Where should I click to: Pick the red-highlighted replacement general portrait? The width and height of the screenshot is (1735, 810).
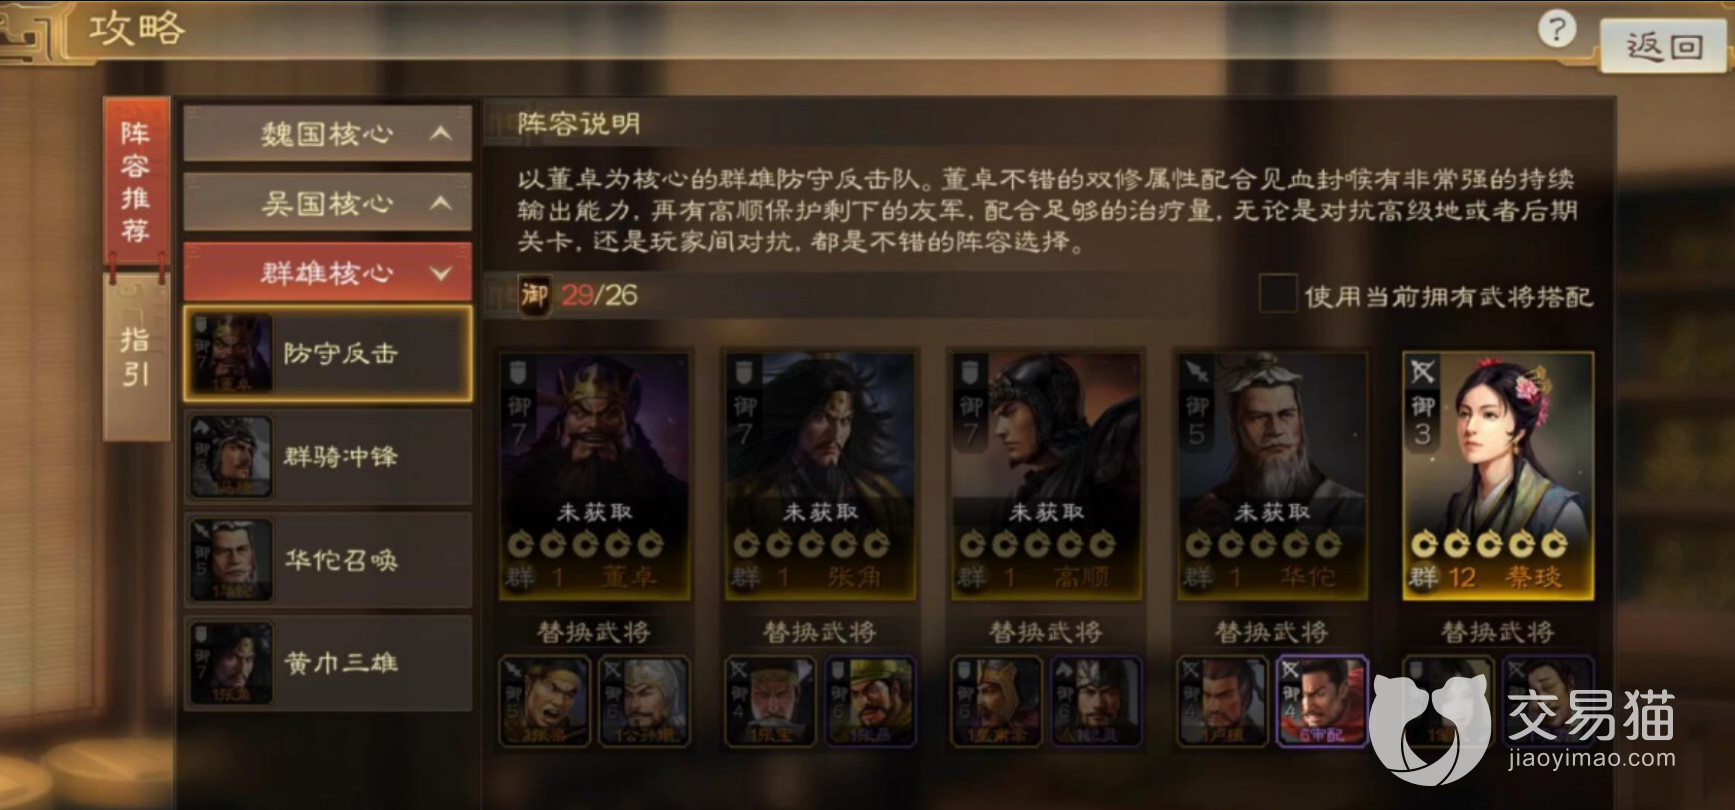pos(1321,701)
